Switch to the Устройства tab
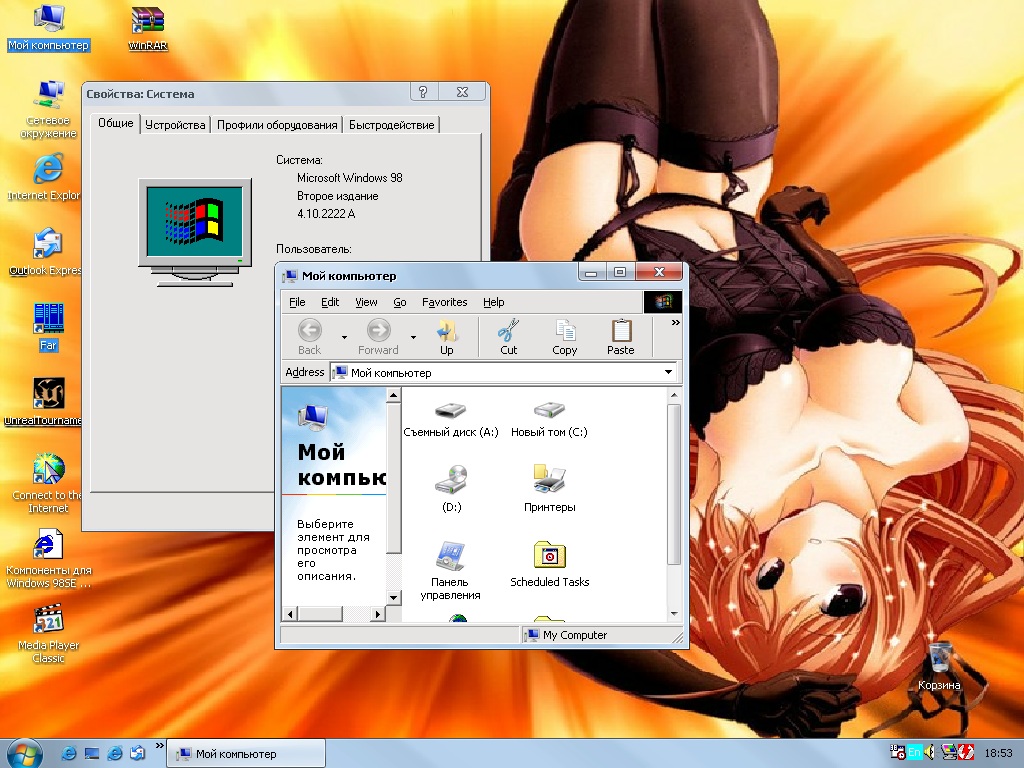Screen dimensions: 1024x768 pyautogui.click(x=175, y=125)
